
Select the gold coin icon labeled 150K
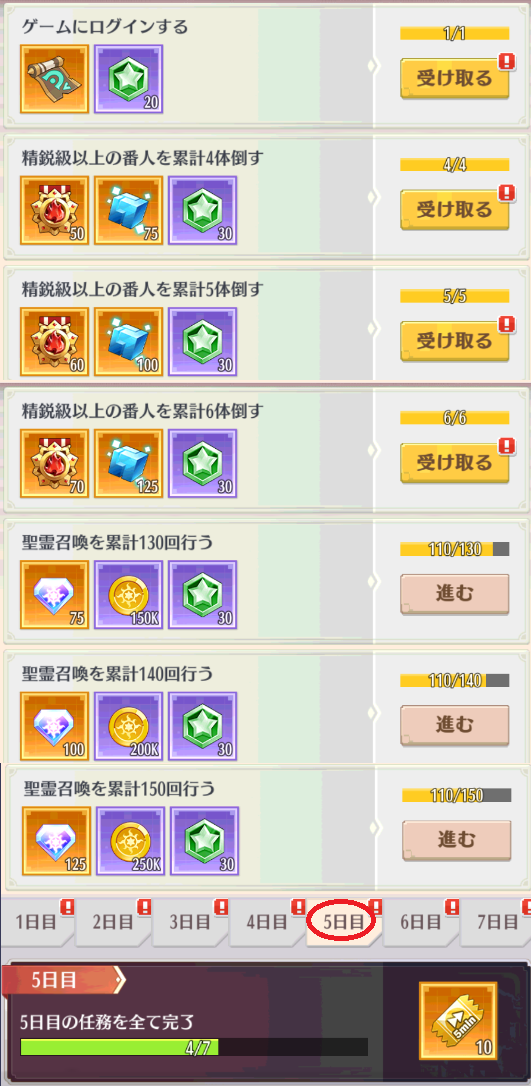pos(129,594)
